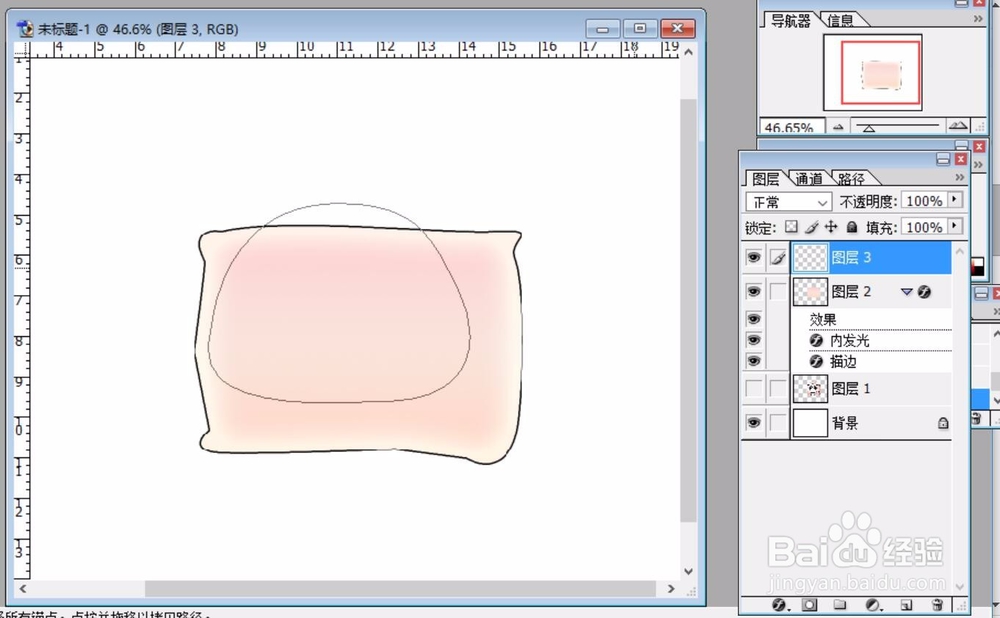Click the lock all padlock icon
This screenshot has width=1000, height=618.
(851, 226)
